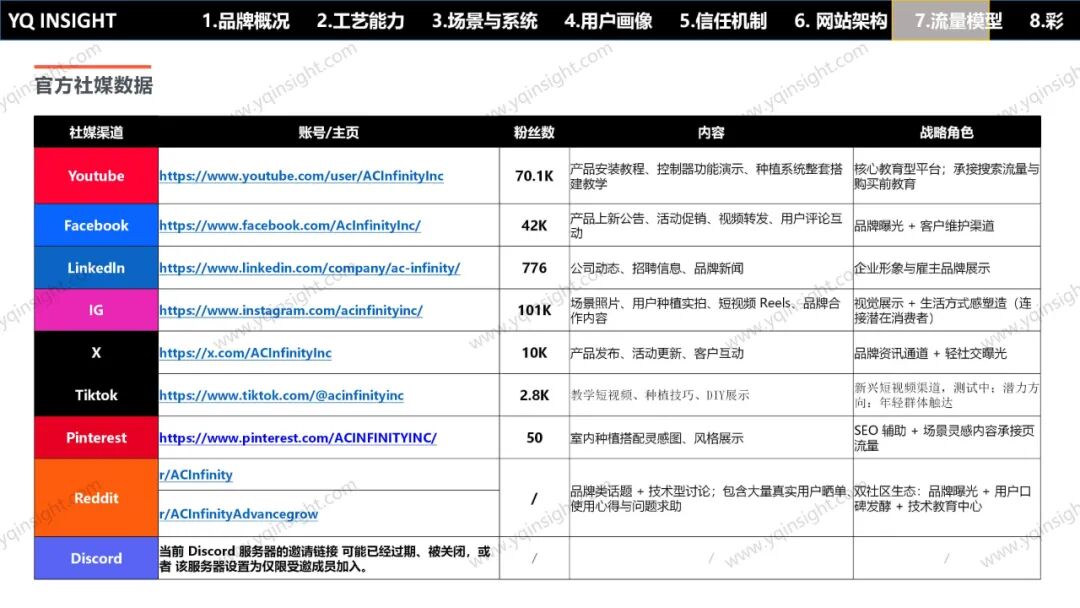The image size is (1080, 608).
Task: Switch to the 2.工艺能力 tab
Action: (360, 21)
